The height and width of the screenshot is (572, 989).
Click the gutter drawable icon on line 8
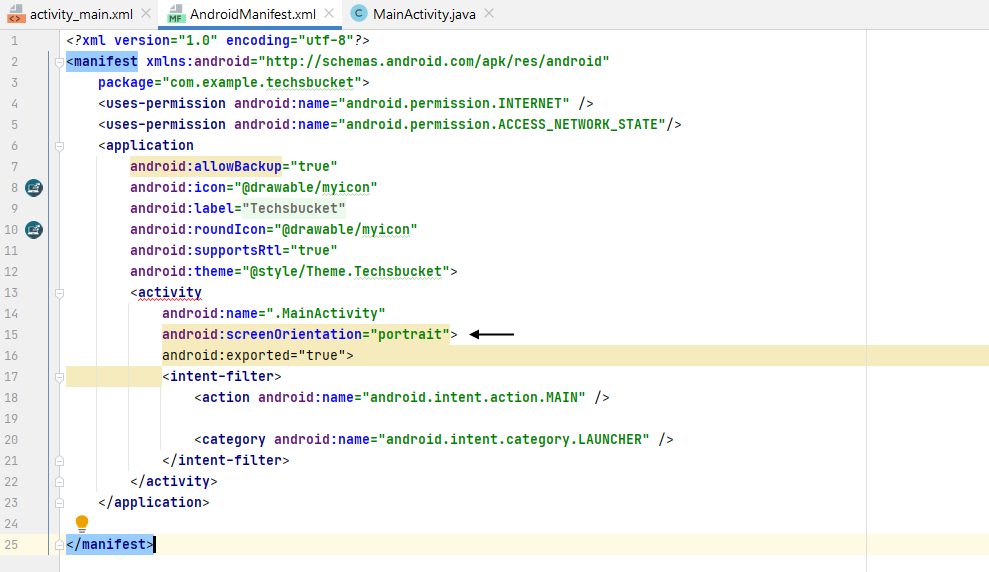point(34,187)
